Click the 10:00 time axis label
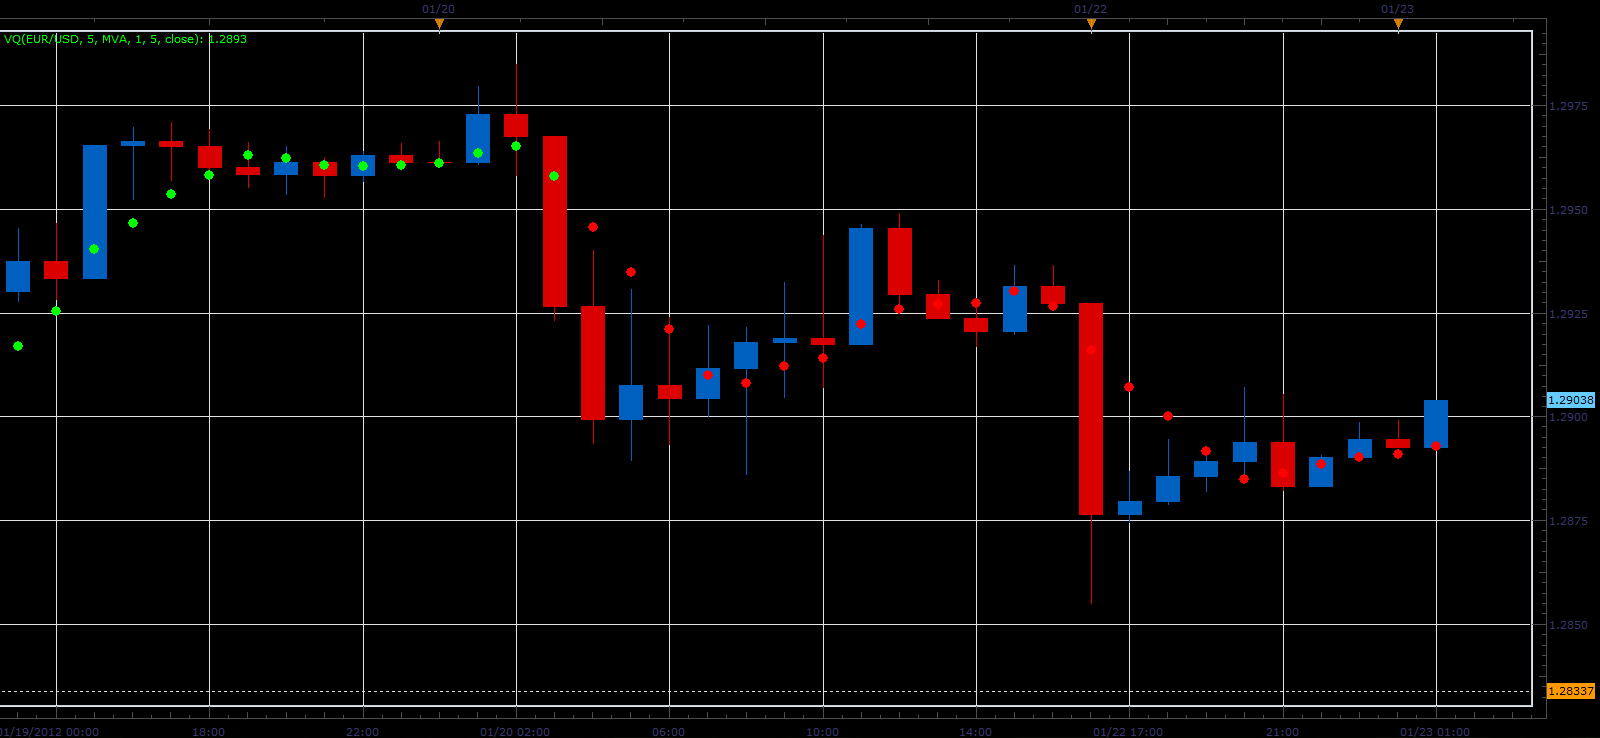Screen dimensions: 1600x738 (x=822, y=731)
